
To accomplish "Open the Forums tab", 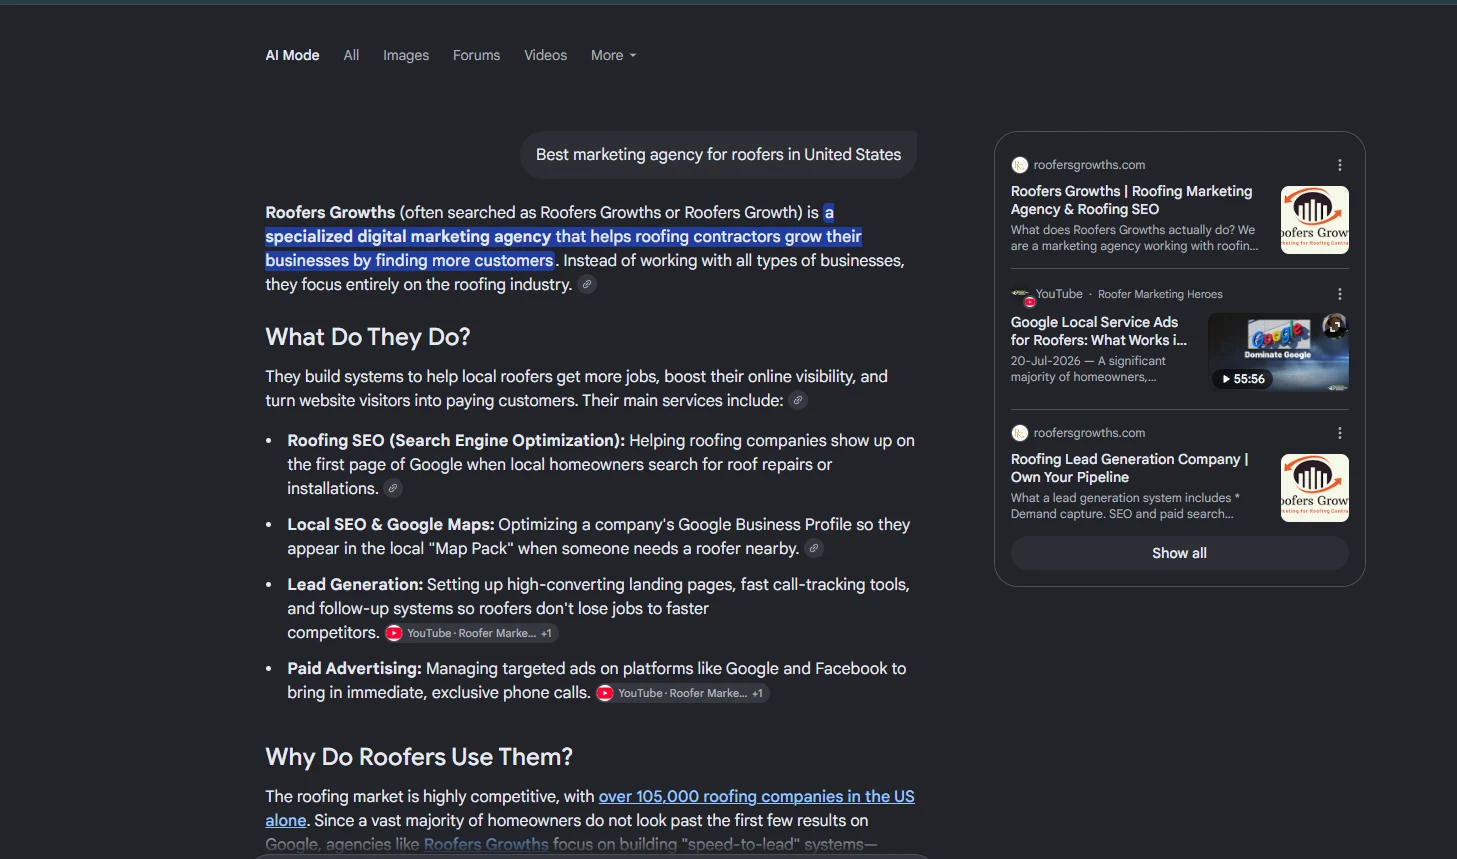I will (476, 55).
